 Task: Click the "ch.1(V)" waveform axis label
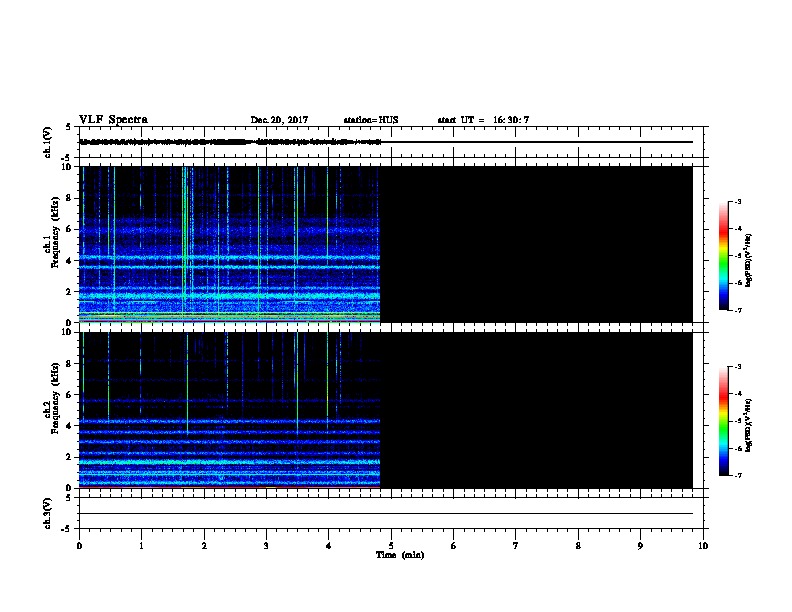click(x=47, y=142)
